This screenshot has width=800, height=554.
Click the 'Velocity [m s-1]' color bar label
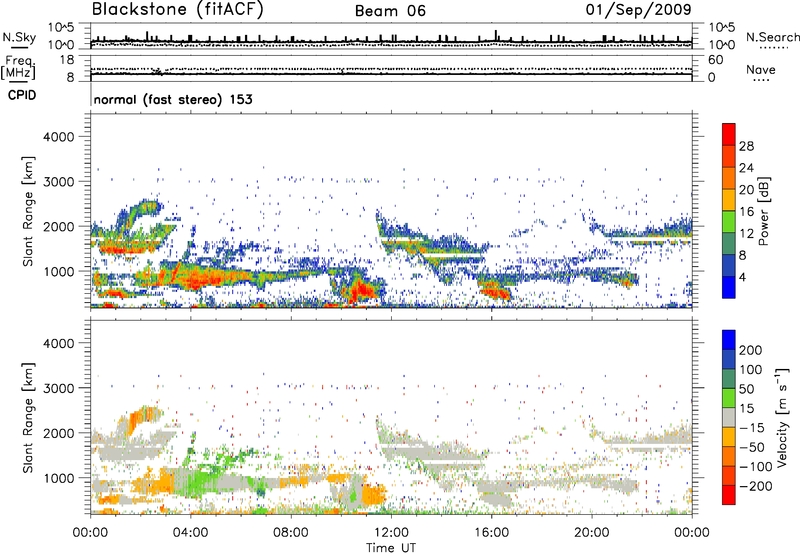pos(781,417)
